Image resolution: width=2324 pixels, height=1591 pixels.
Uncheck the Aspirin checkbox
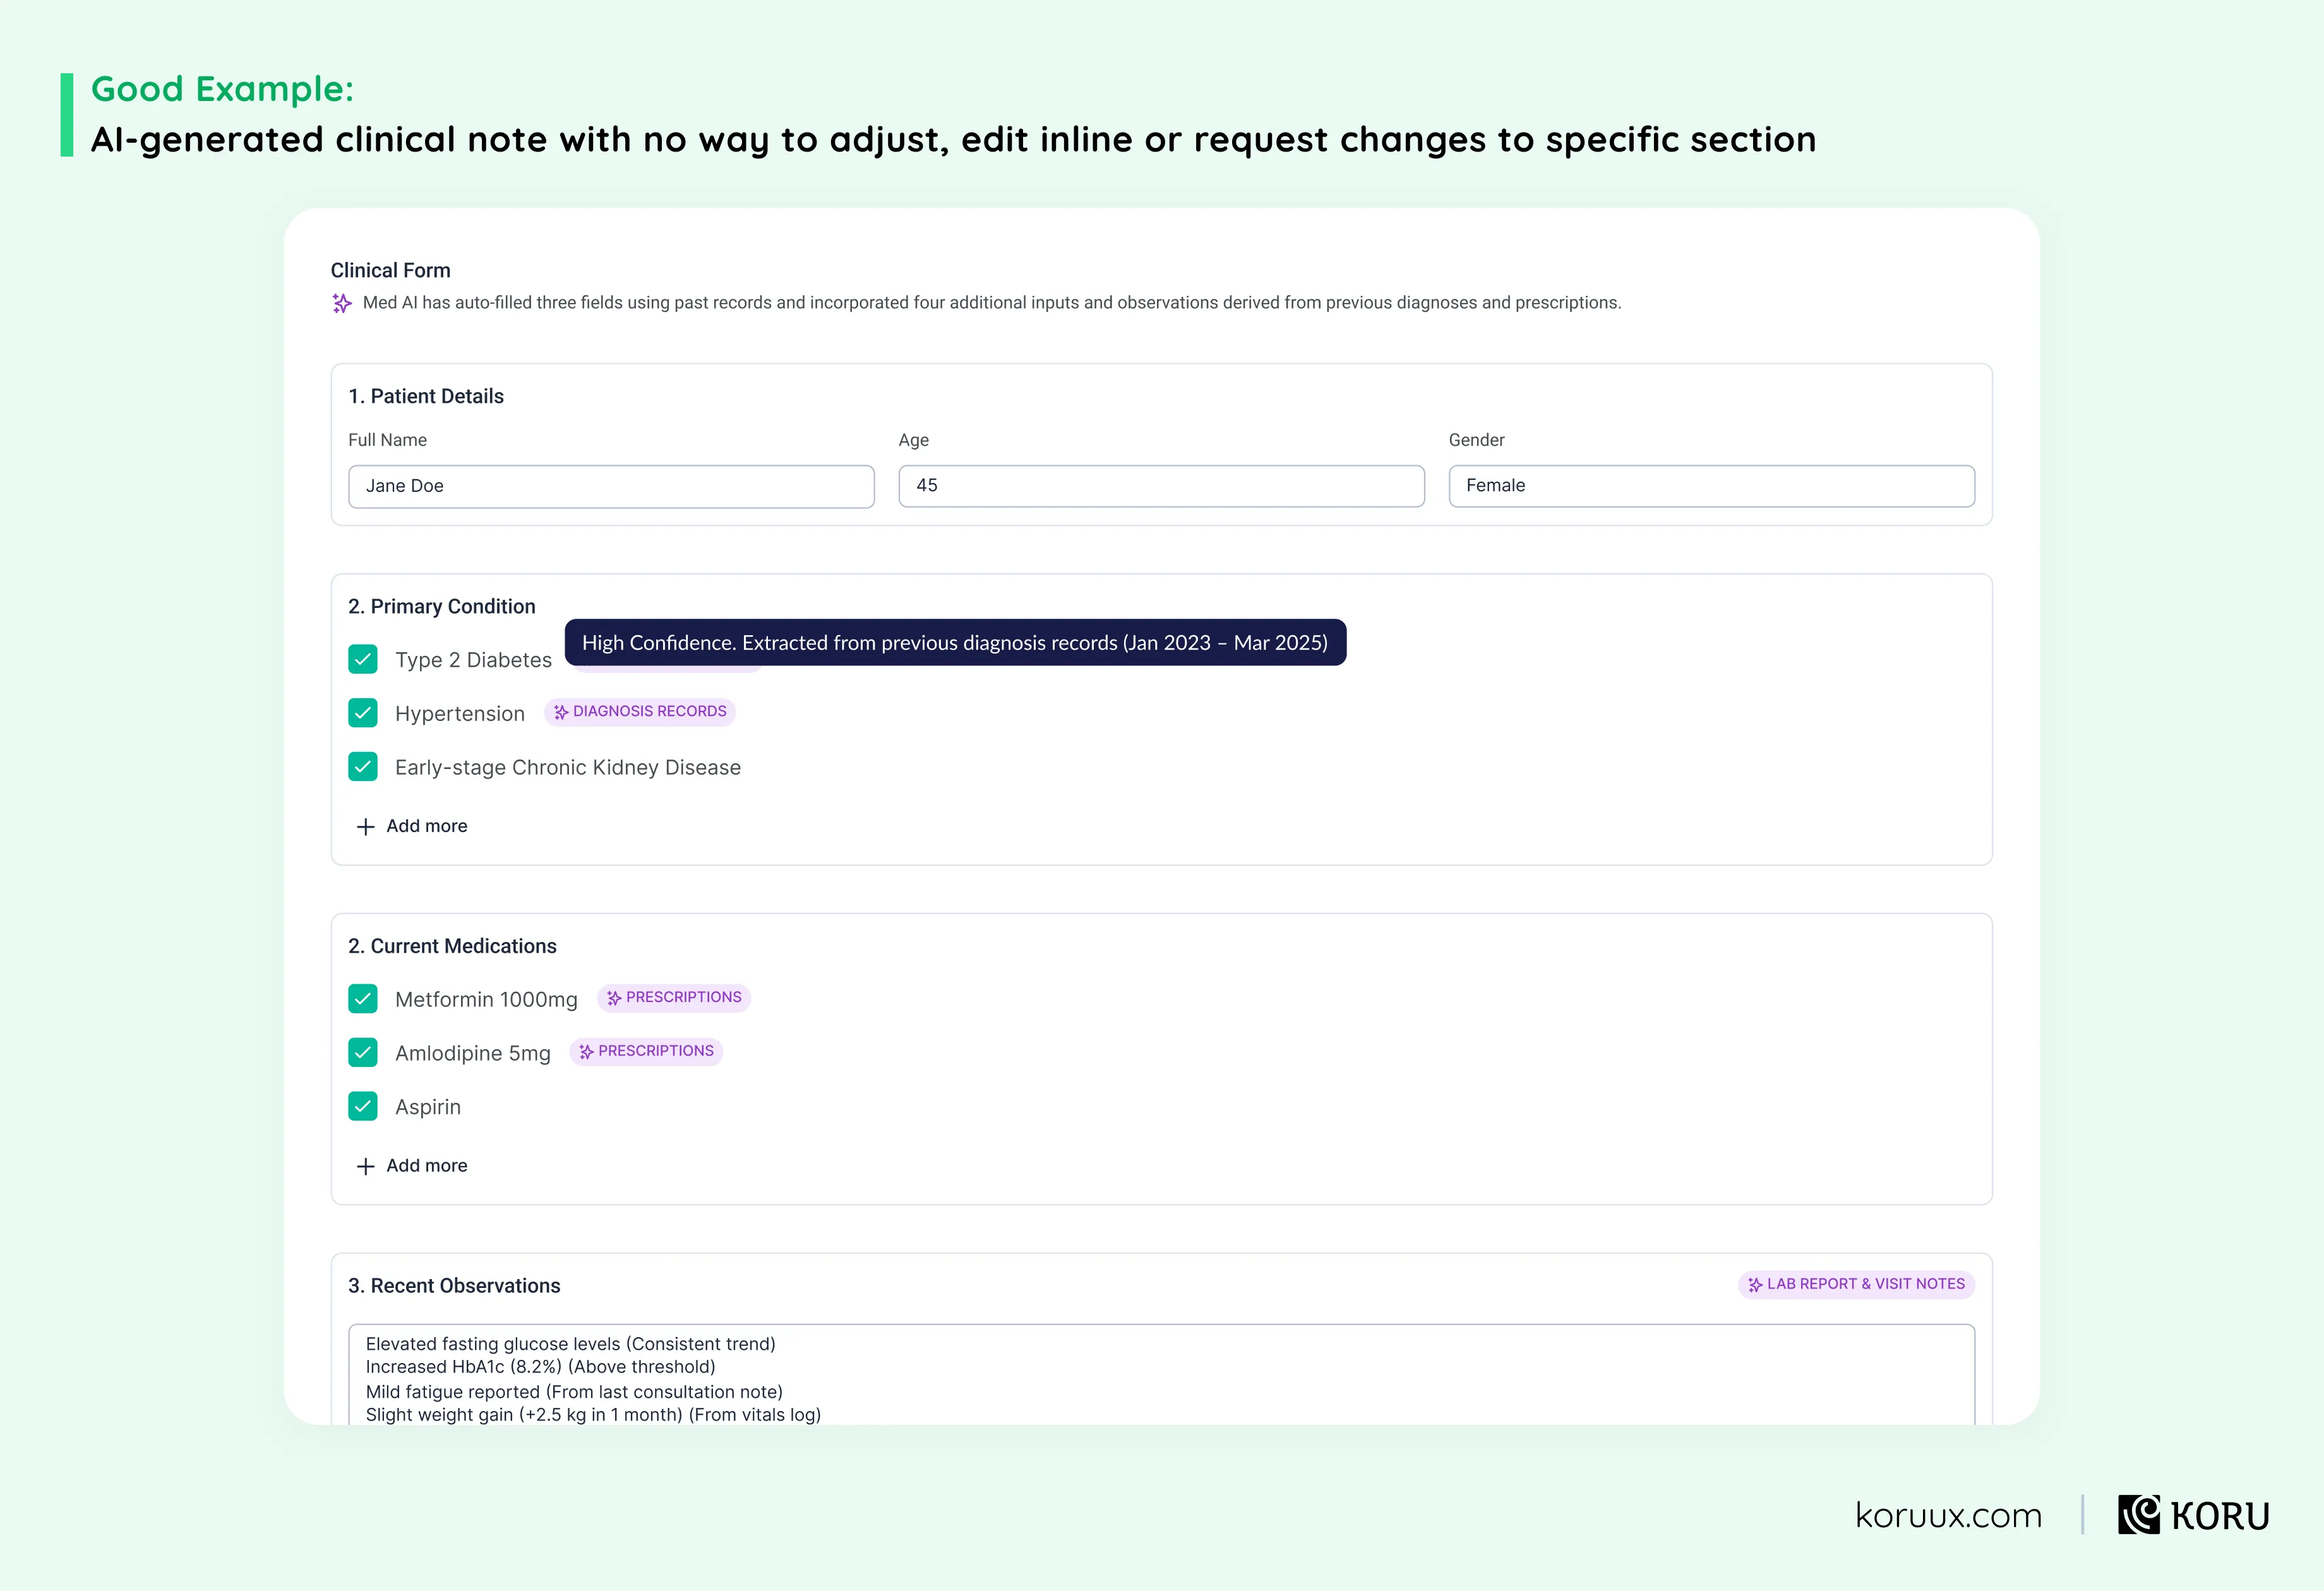point(363,1106)
